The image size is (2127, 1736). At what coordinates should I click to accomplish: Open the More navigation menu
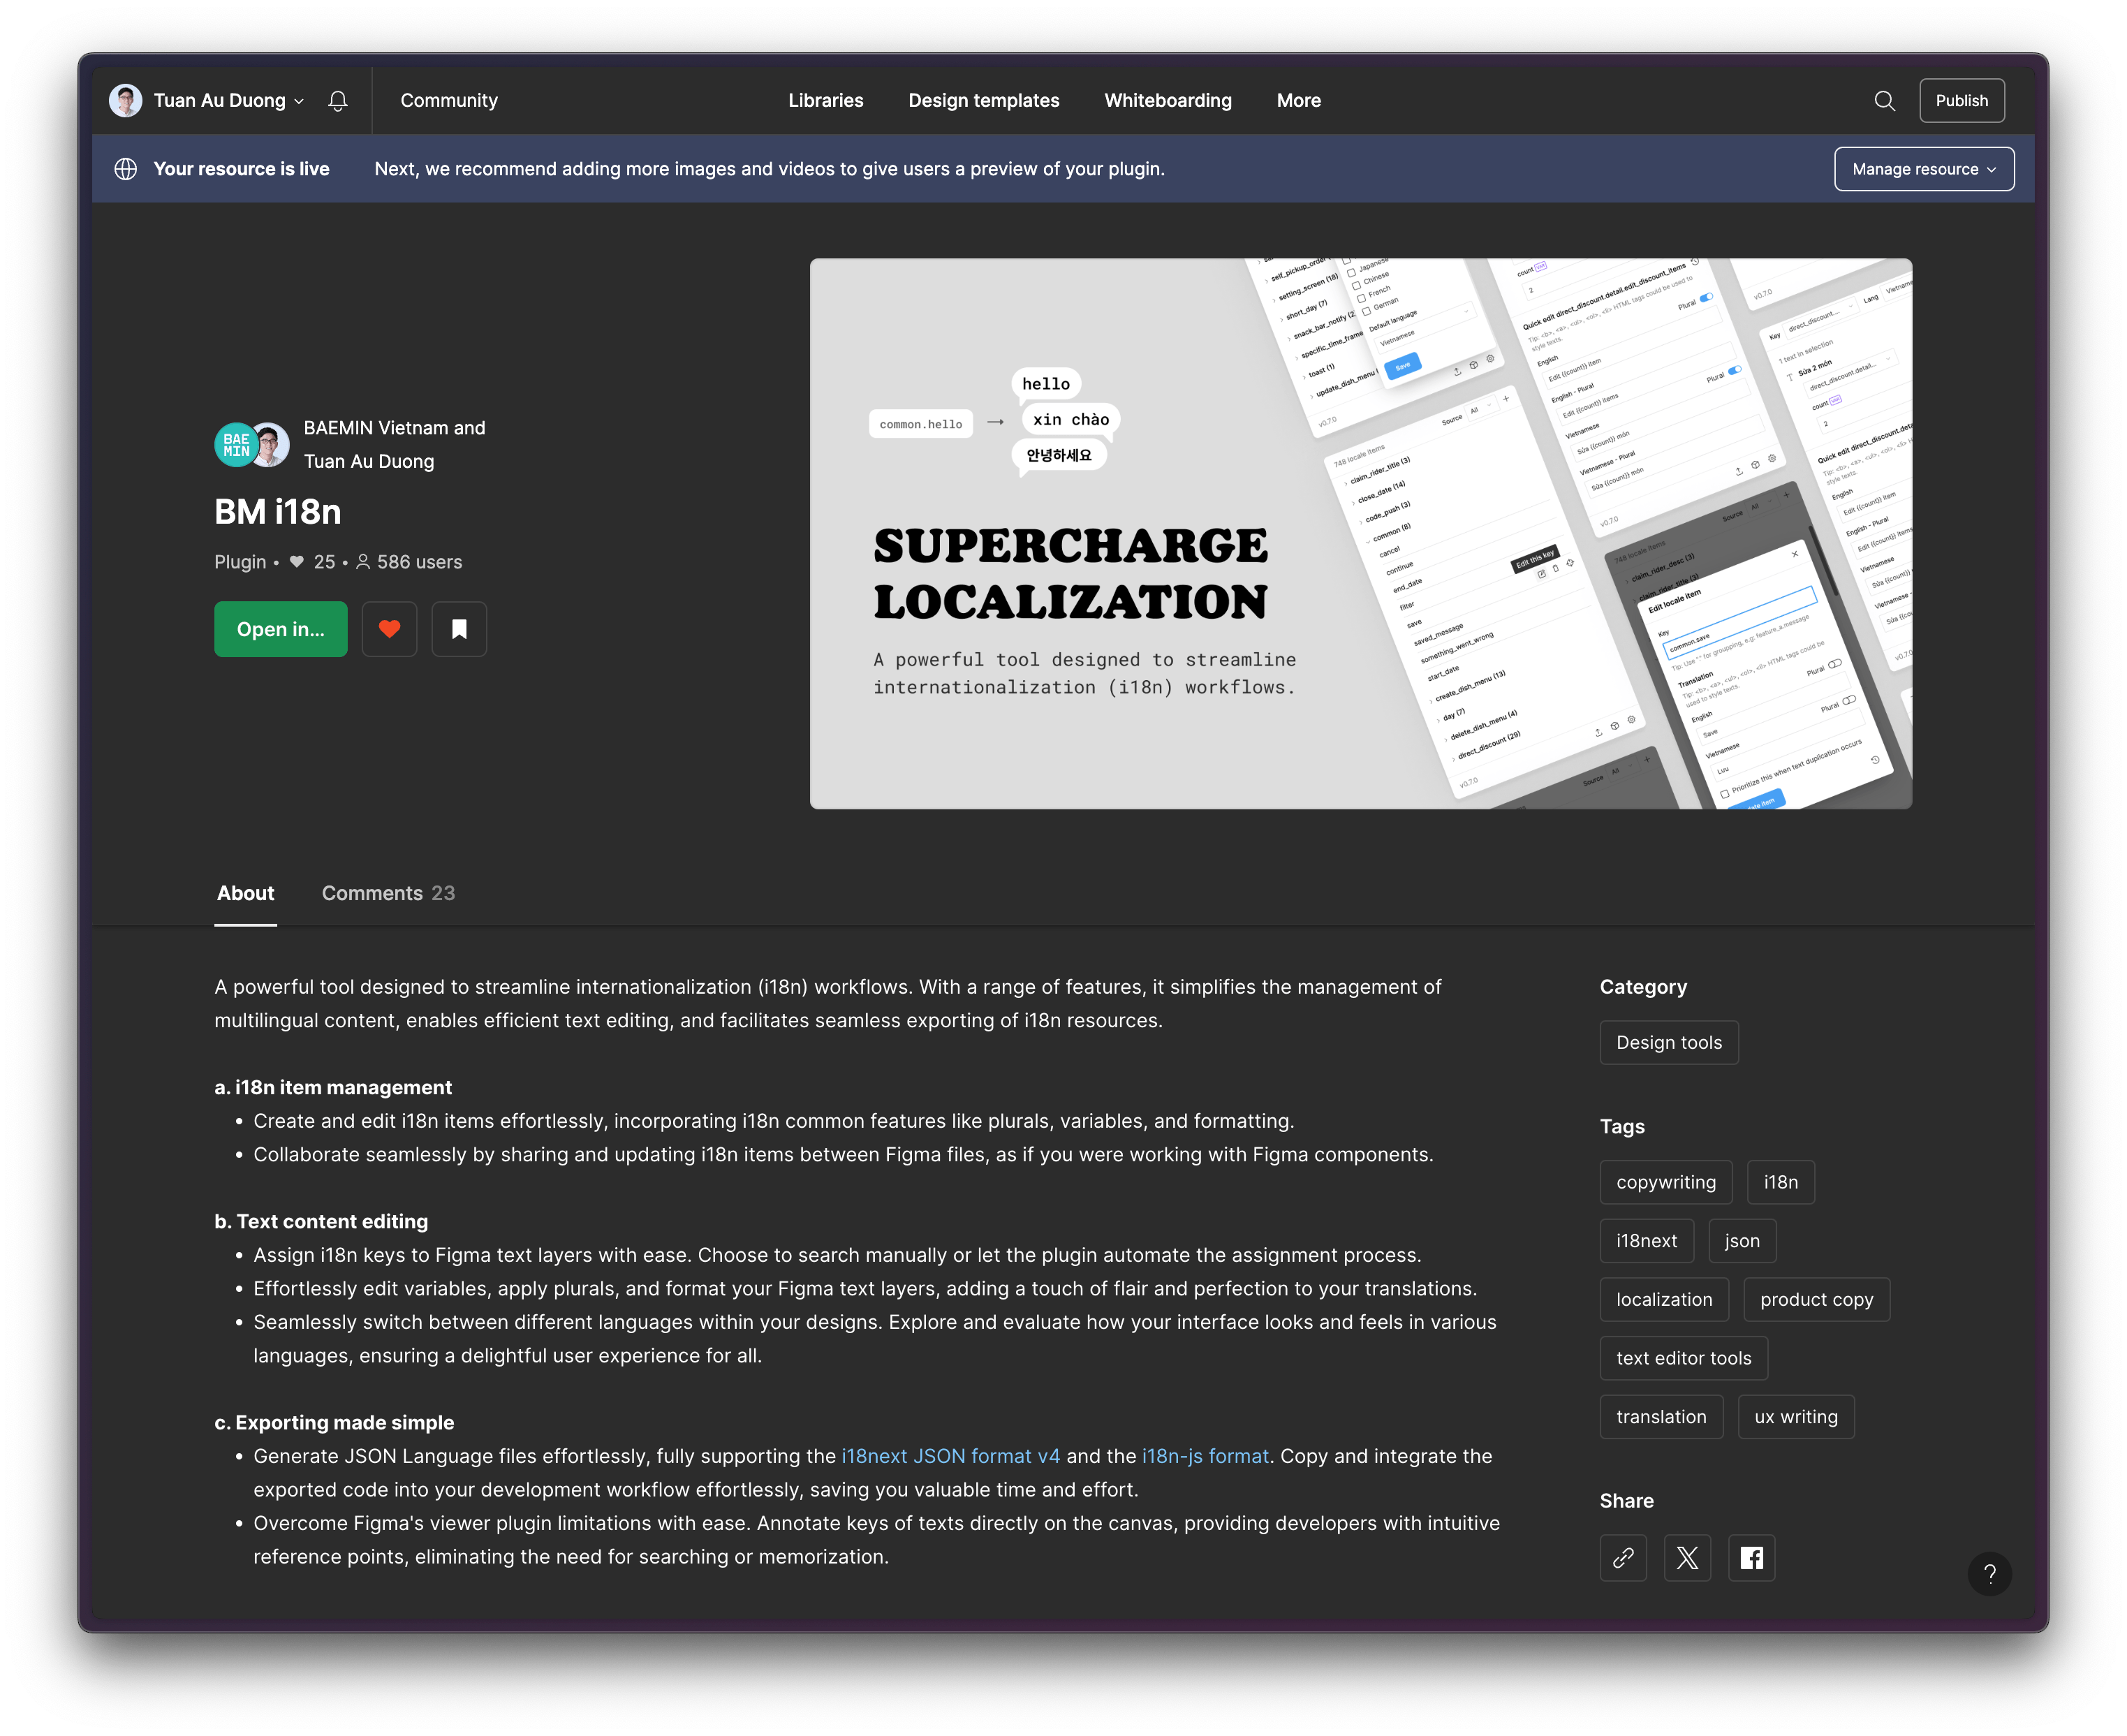pos(1298,101)
